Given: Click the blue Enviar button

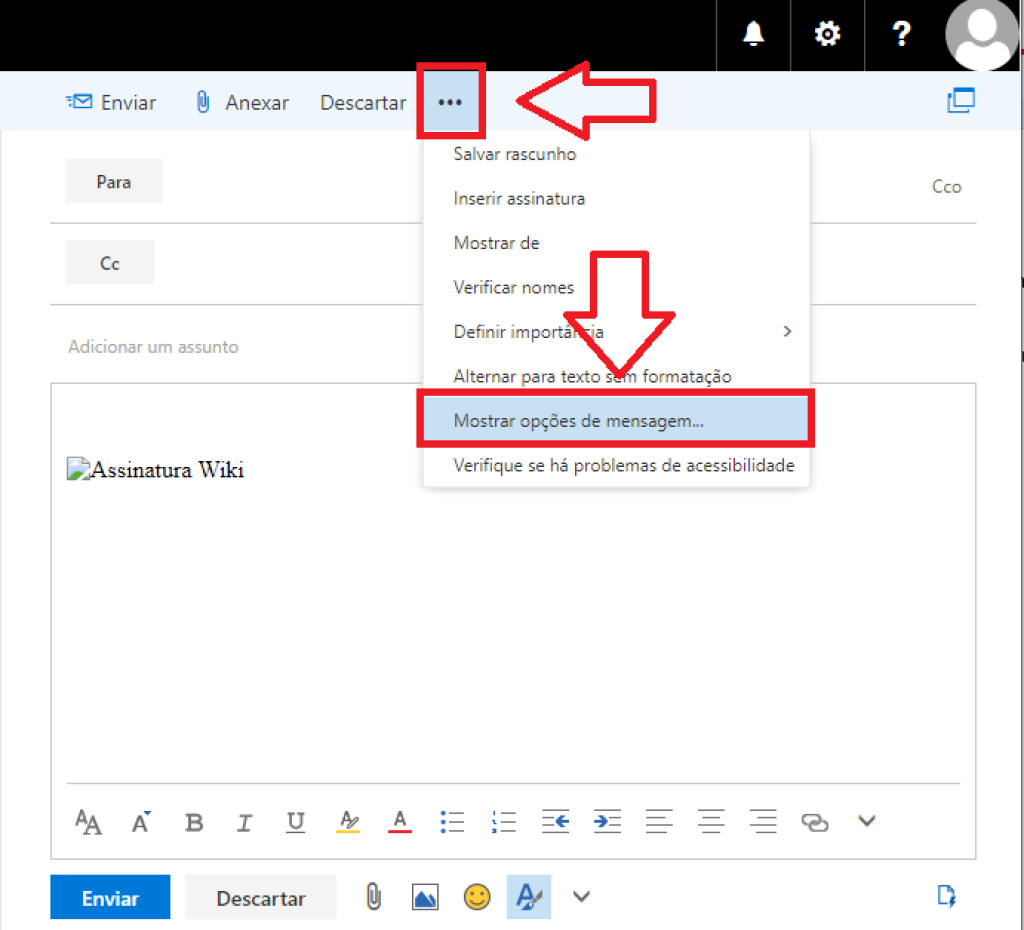Looking at the screenshot, I should point(110,897).
